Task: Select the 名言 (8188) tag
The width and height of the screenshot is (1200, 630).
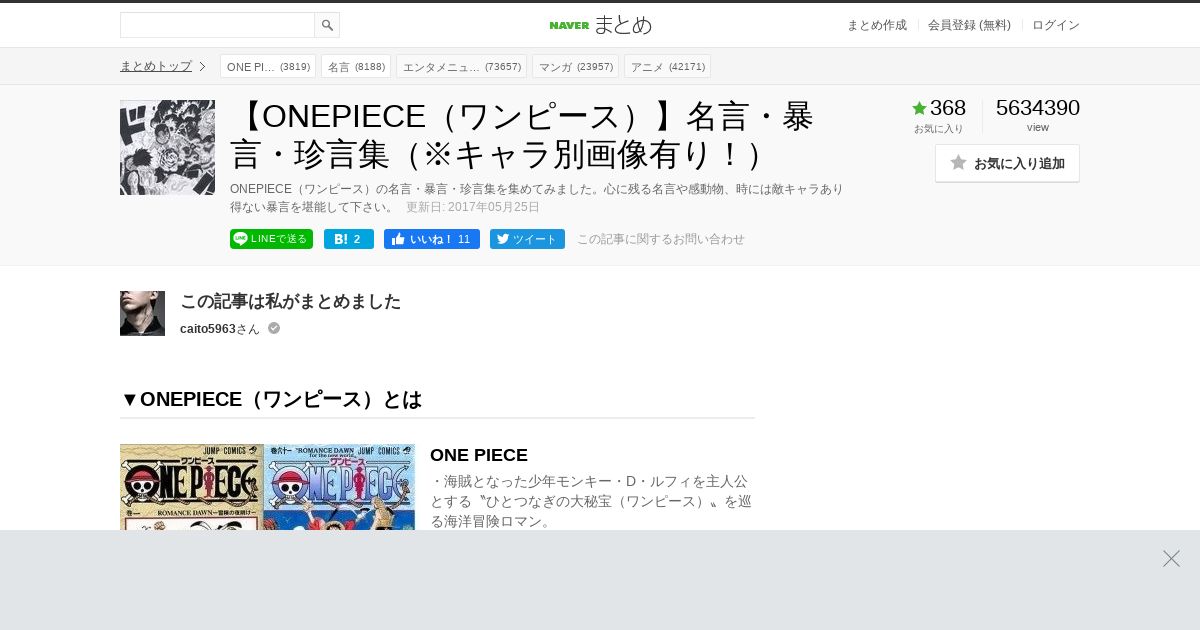Action: pos(356,66)
